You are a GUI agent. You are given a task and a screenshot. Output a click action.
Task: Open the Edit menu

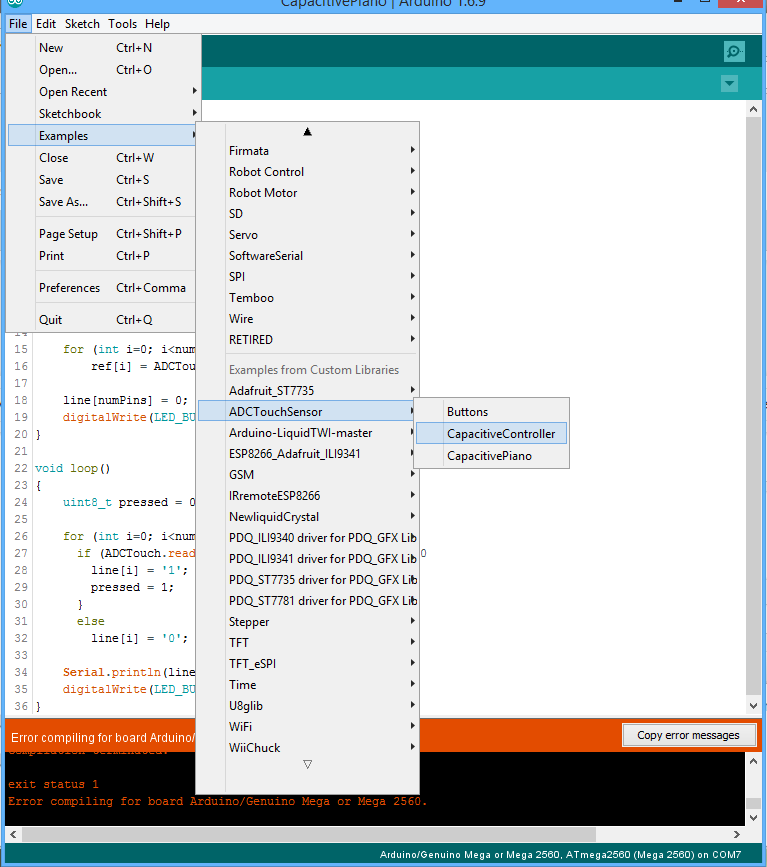coord(46,24)
